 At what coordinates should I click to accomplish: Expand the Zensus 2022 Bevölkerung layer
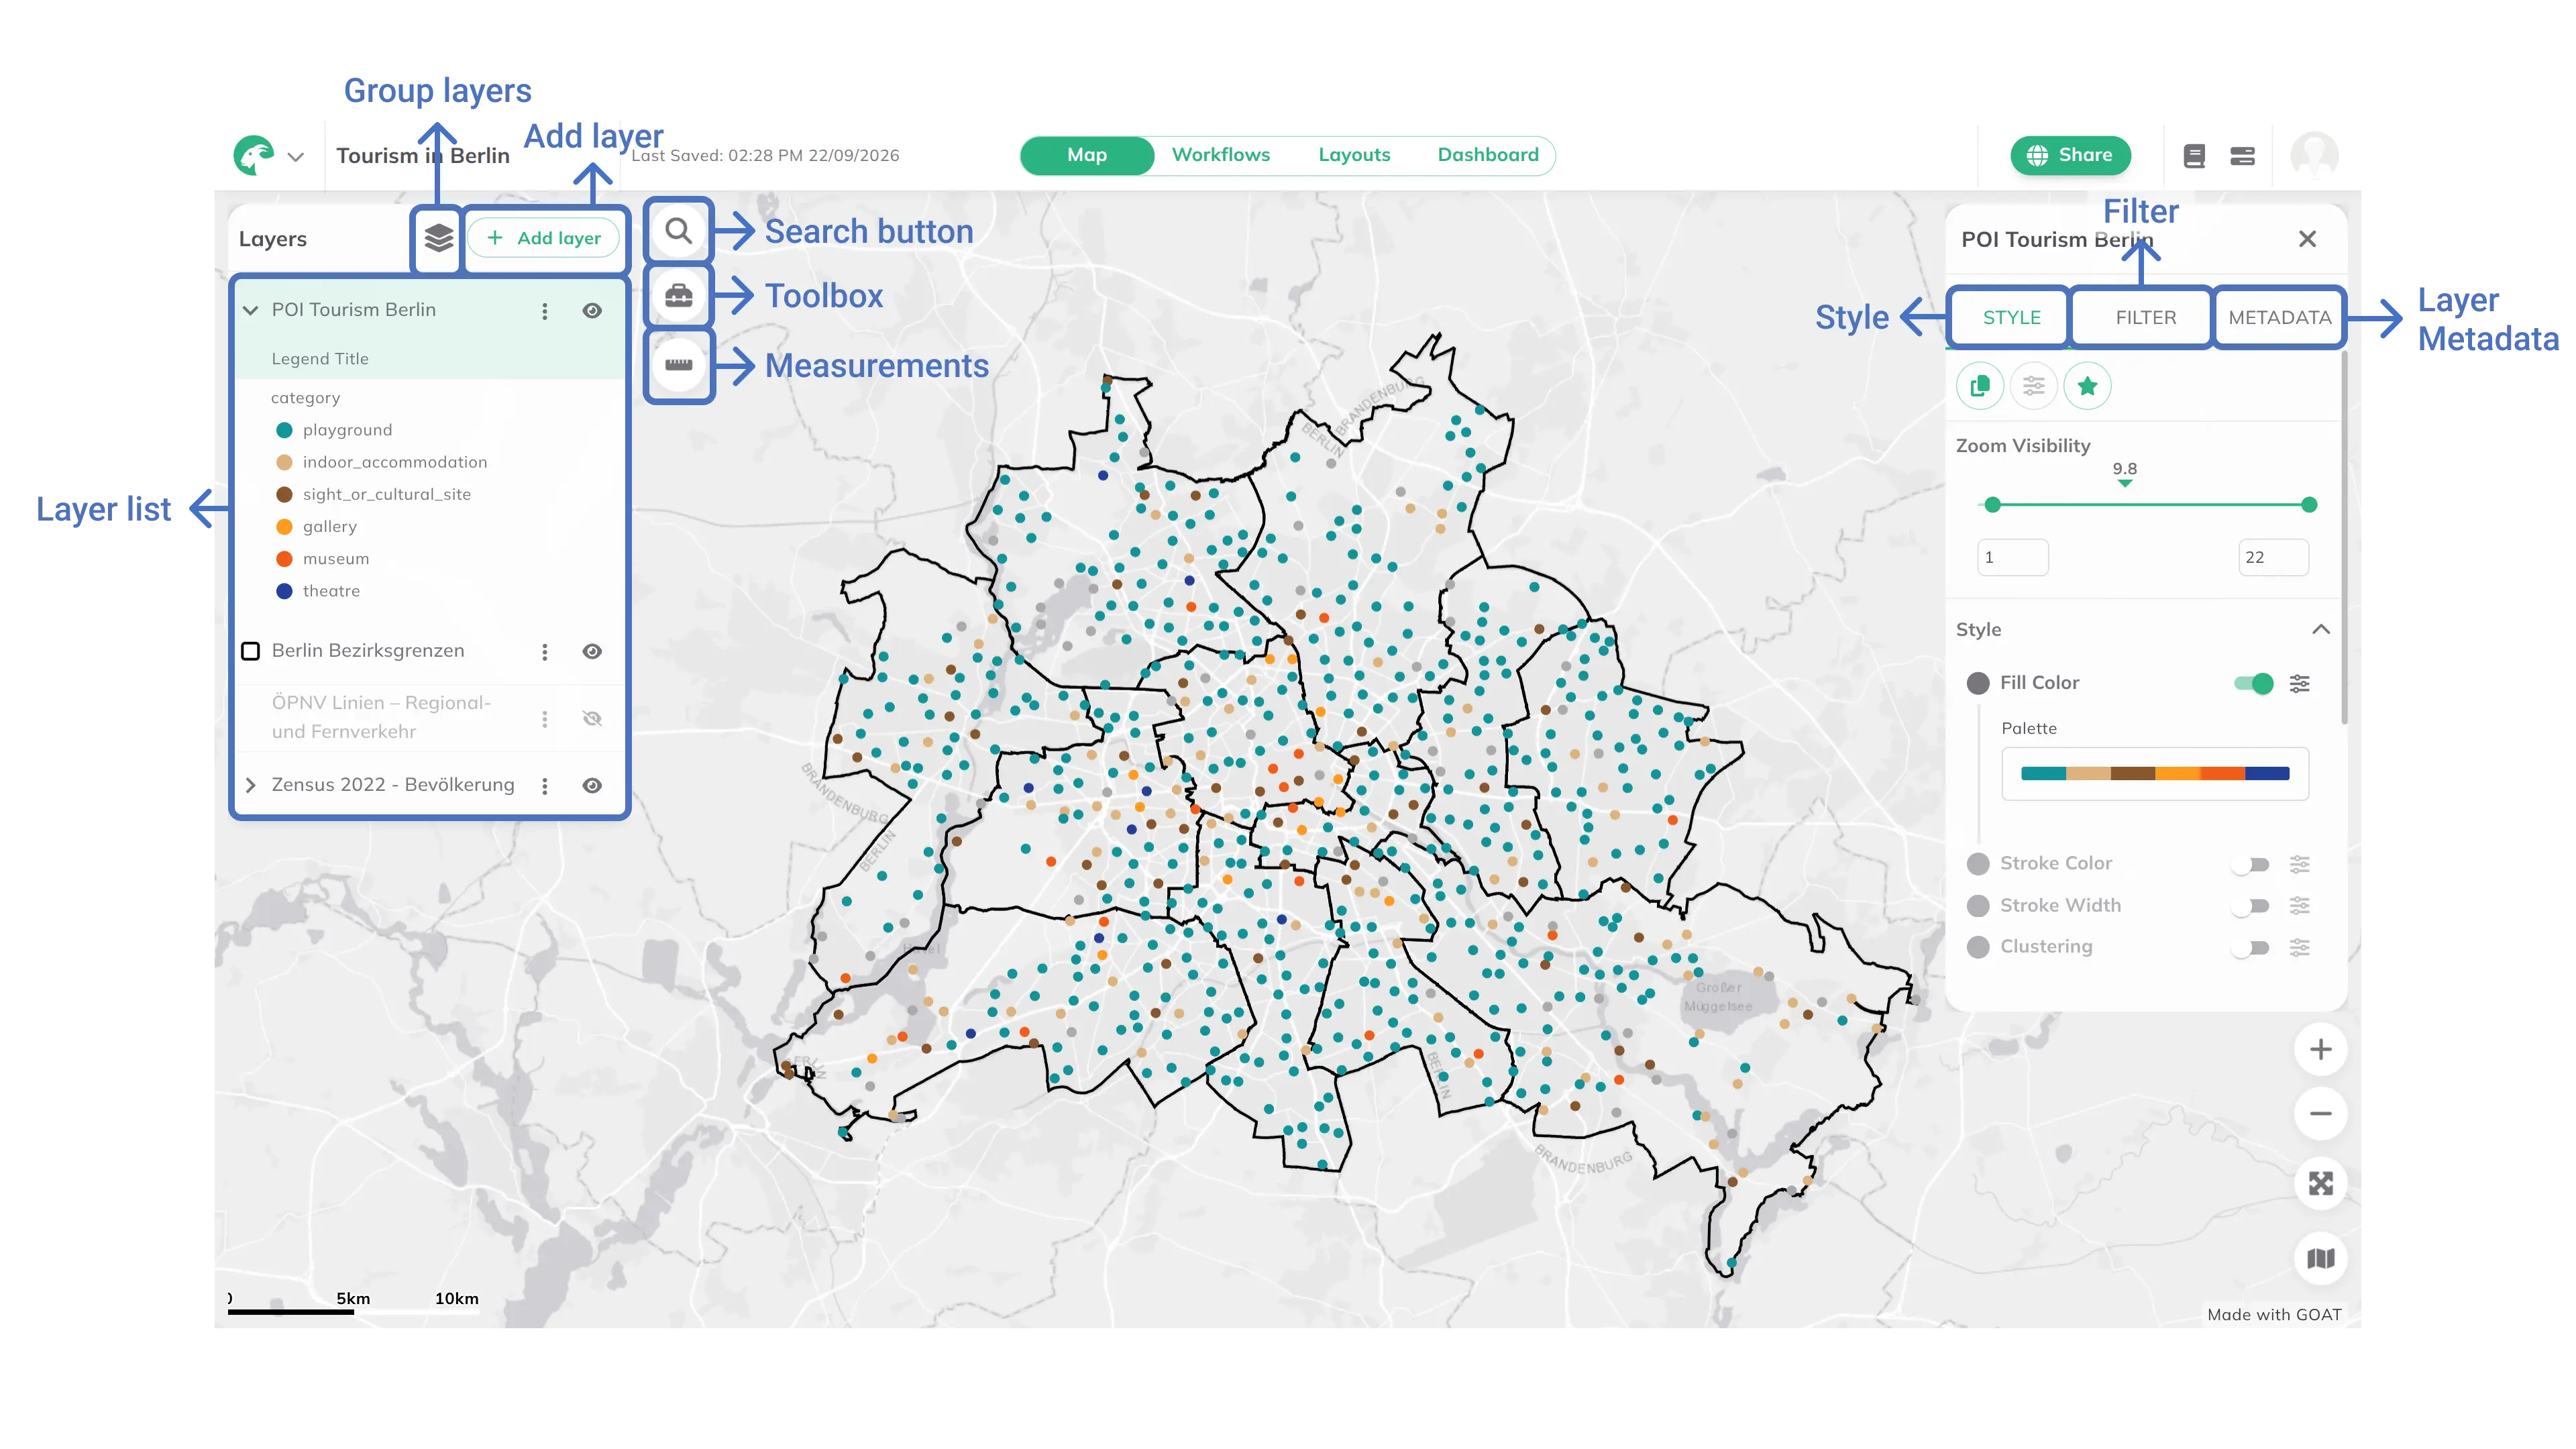(250, 786)
